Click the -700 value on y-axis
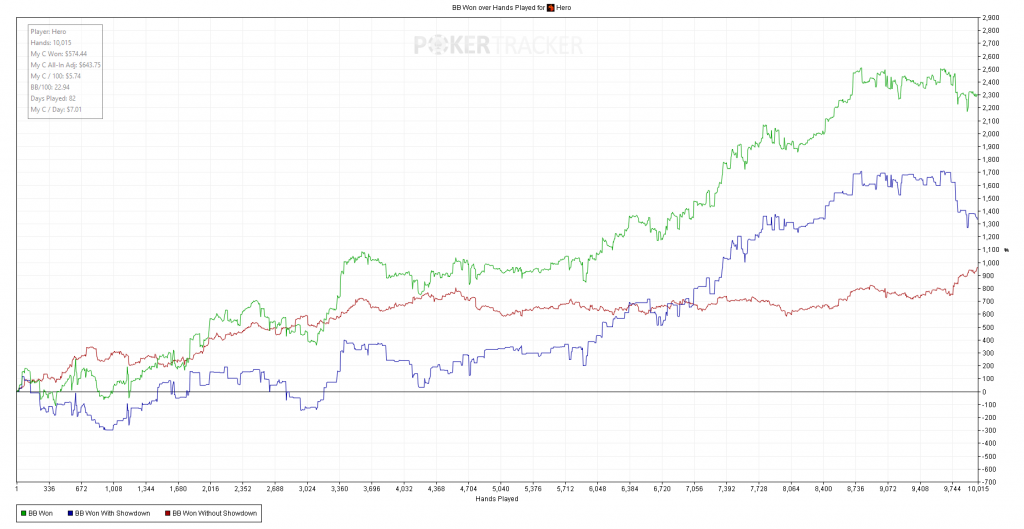 (x=989, y=482)
